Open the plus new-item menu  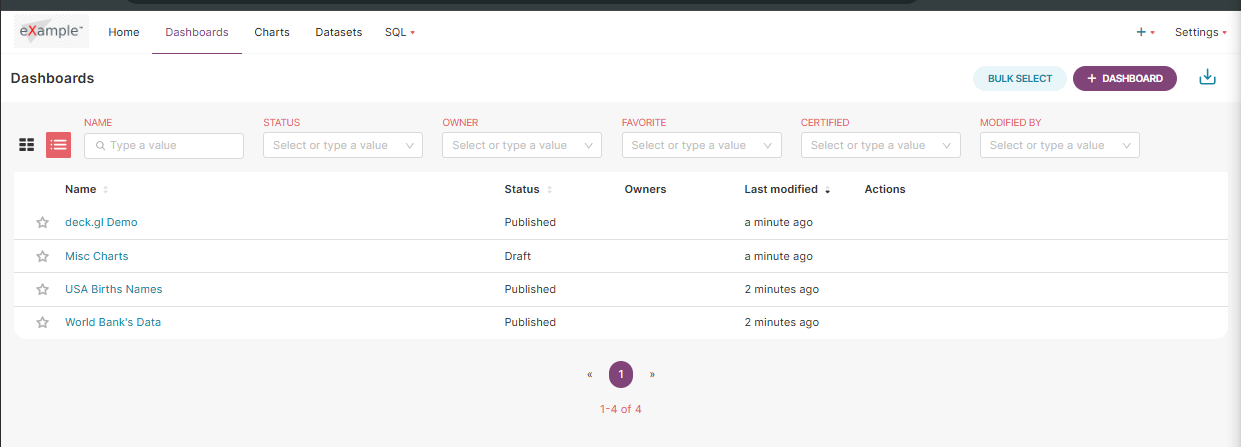click(x=1145, y=32)
